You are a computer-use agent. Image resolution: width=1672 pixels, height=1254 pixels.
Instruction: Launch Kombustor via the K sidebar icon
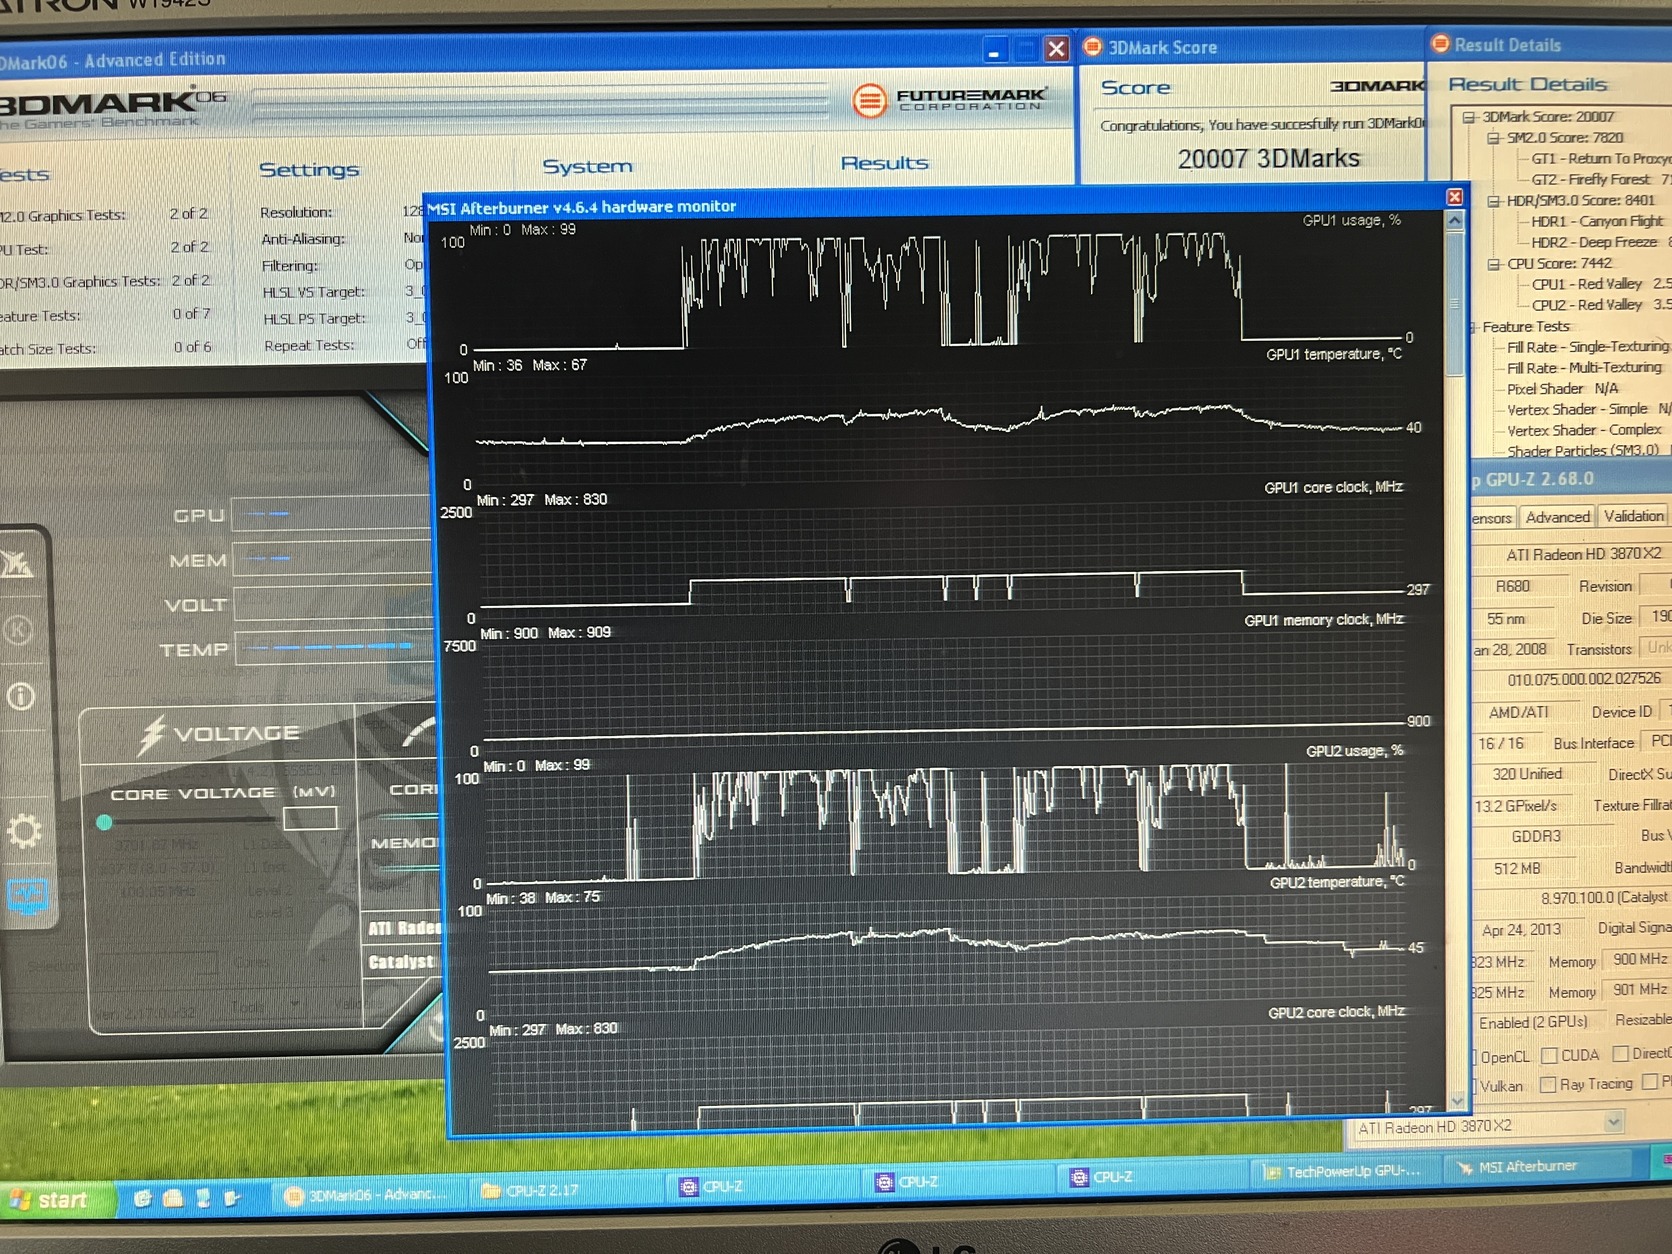[18, 630]
